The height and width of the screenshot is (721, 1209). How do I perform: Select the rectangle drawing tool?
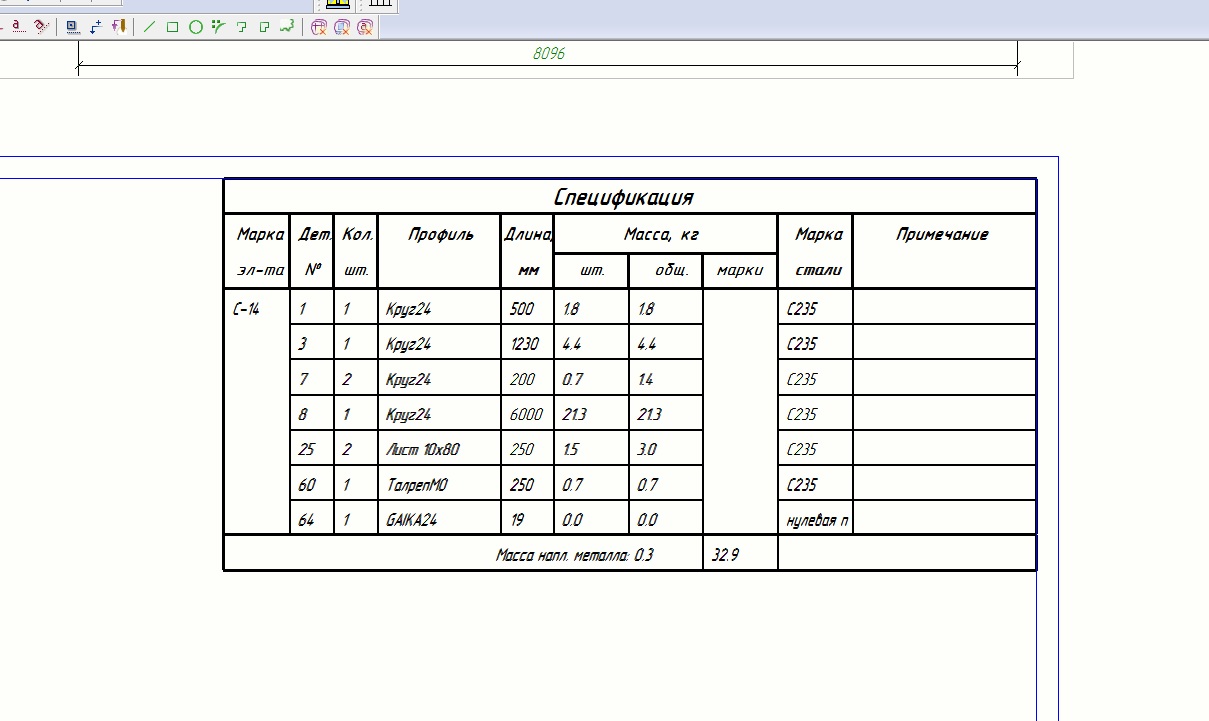172,27
